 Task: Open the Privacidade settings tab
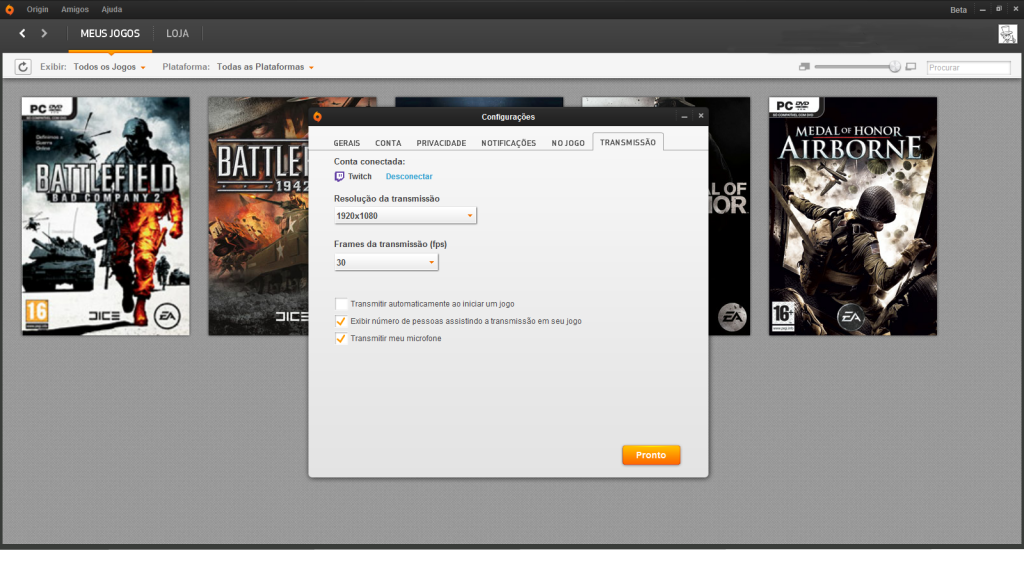[441, 143]
